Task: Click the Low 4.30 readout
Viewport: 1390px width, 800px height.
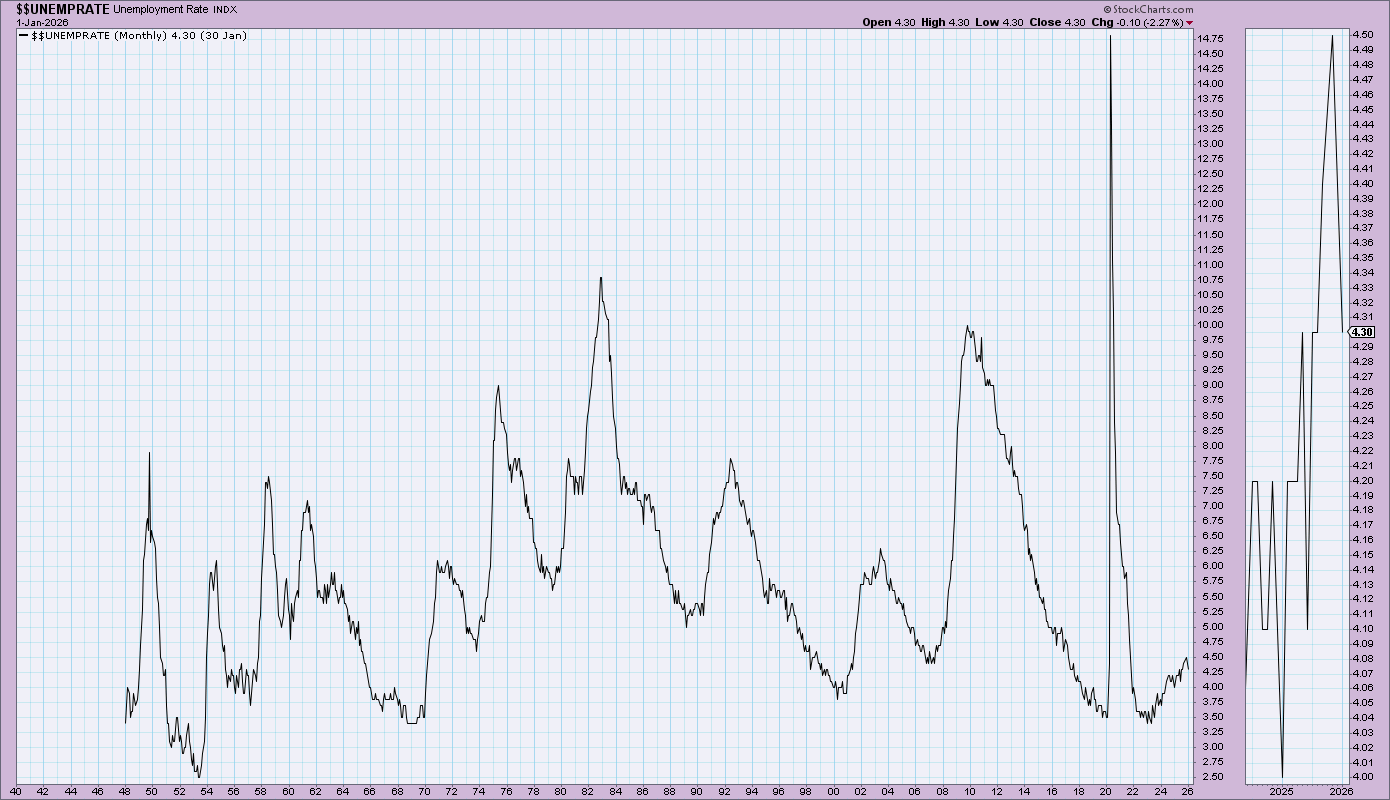Action: click(x=1001, y=22)
